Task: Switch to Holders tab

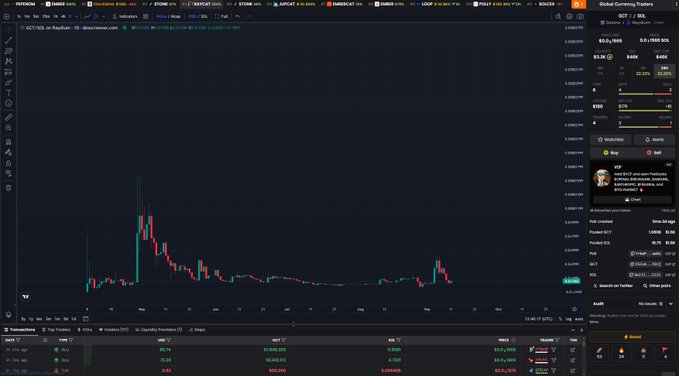Action: point(114,330)
